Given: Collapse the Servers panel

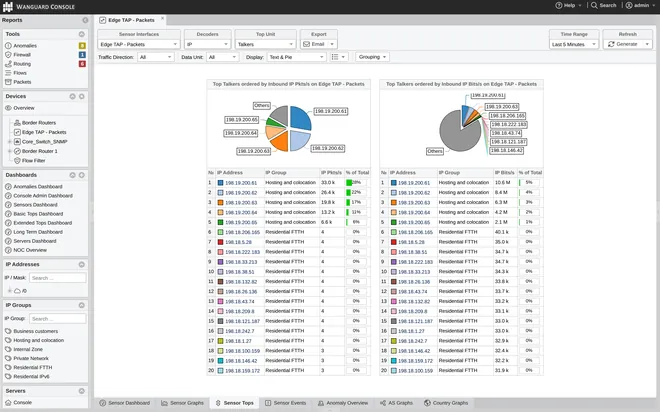Looking at the screenshot, I should 82,391.
